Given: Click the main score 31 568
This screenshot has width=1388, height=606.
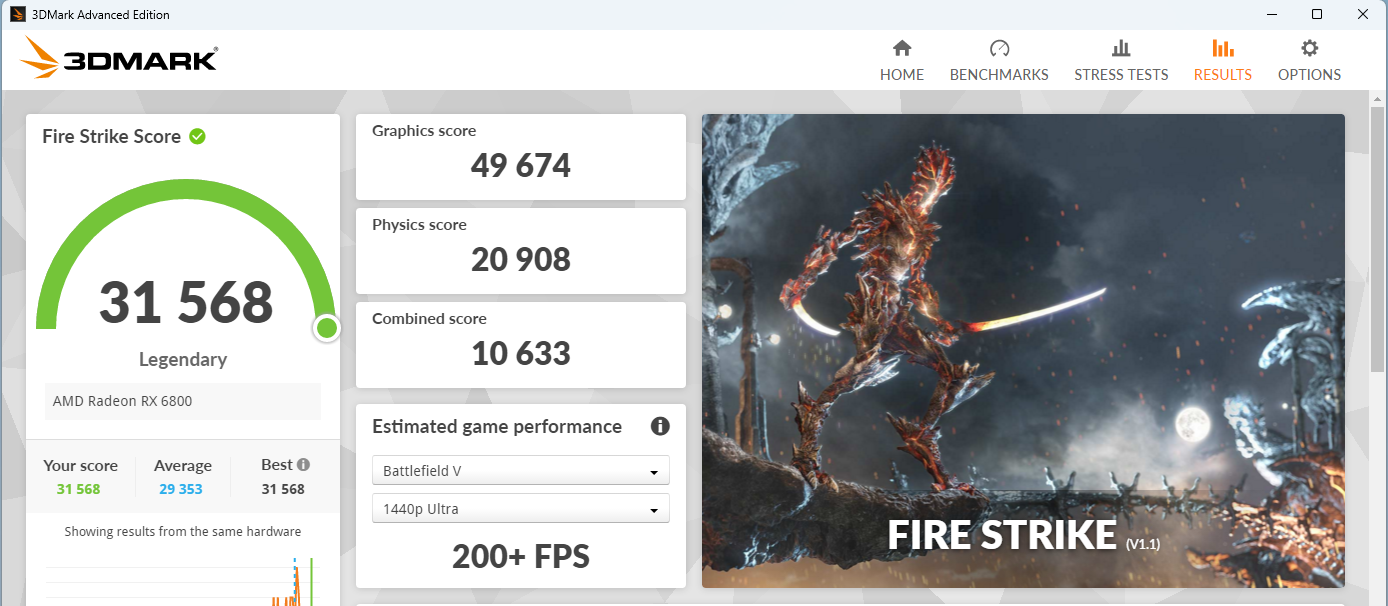Looking at the screenshot, I should click(x=186, y=301).
